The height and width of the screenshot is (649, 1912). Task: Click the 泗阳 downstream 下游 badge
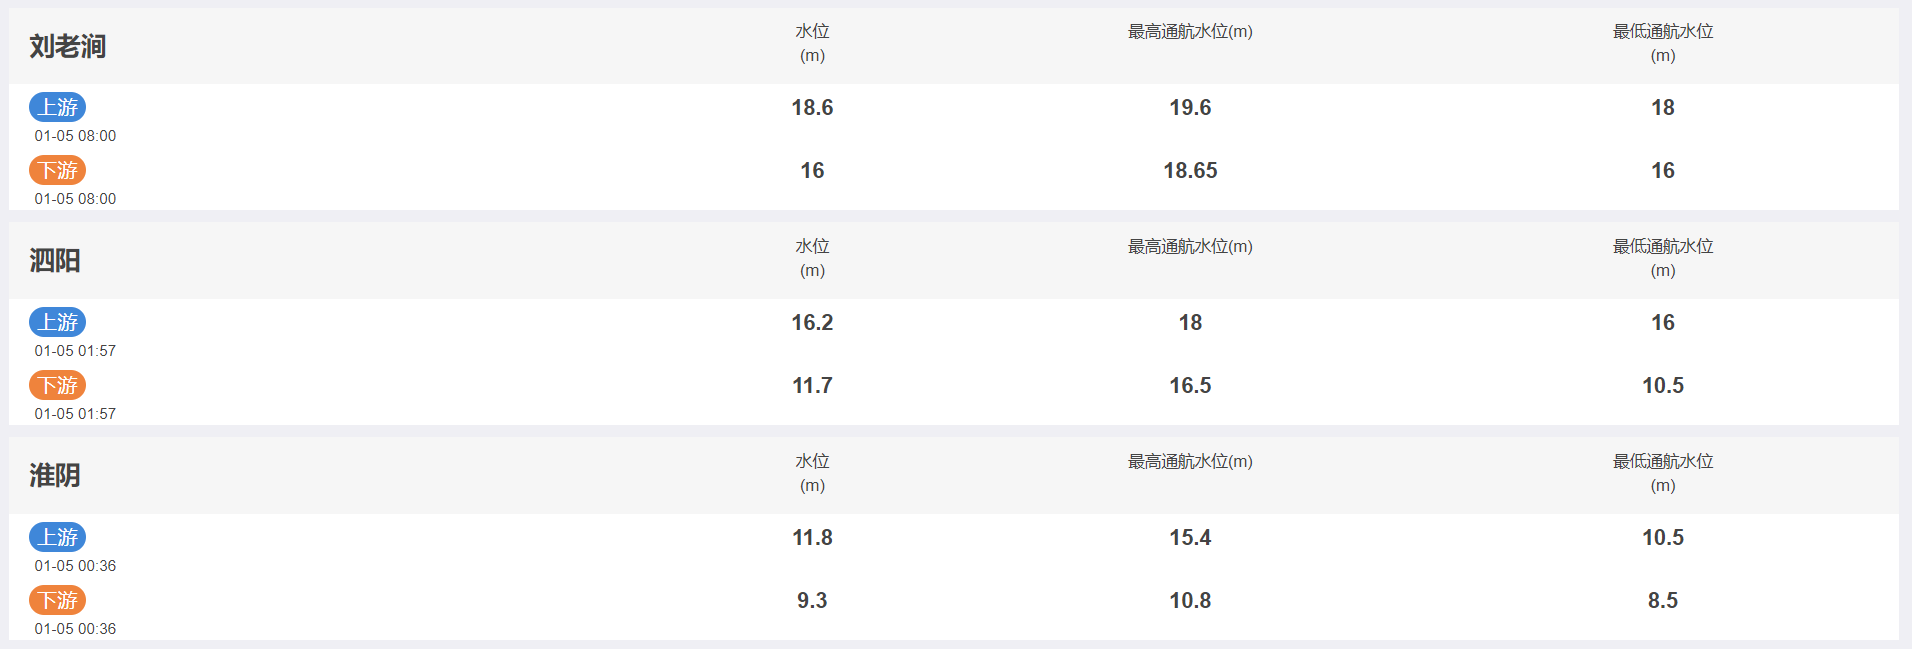click(57, 385)
